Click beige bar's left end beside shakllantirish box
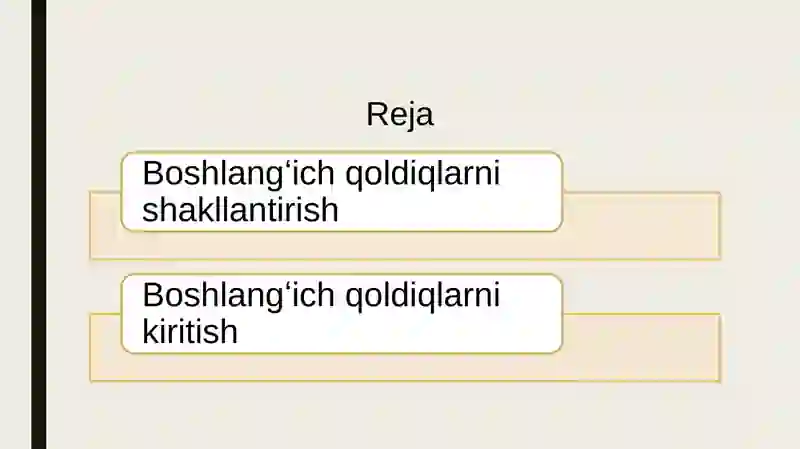 click(105, 226)
